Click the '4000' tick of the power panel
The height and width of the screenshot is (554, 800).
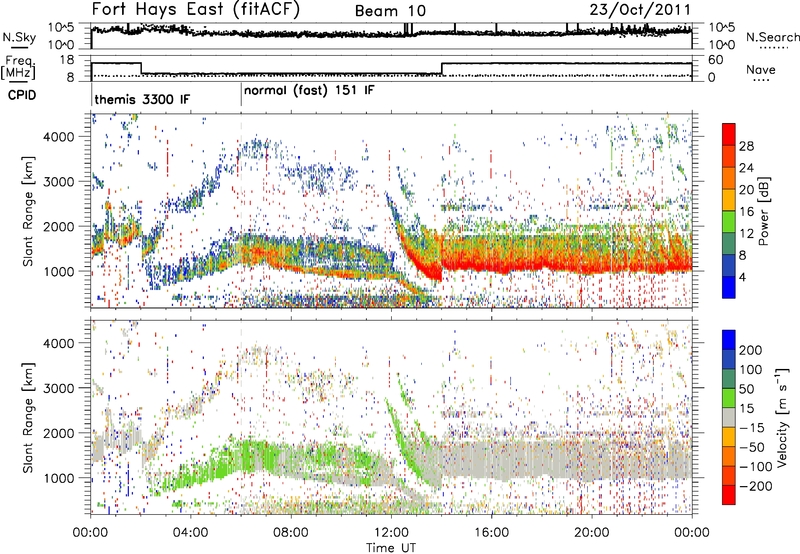(x=59, y=137)
